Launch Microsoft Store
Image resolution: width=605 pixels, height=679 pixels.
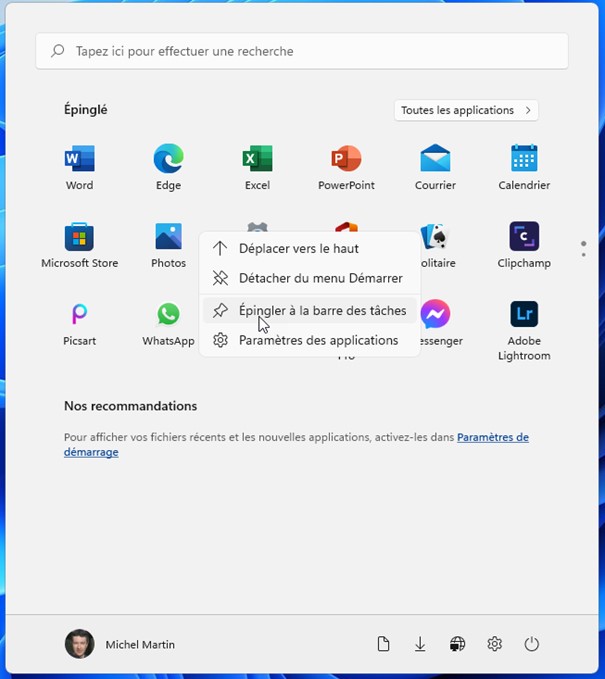[79, 238]
